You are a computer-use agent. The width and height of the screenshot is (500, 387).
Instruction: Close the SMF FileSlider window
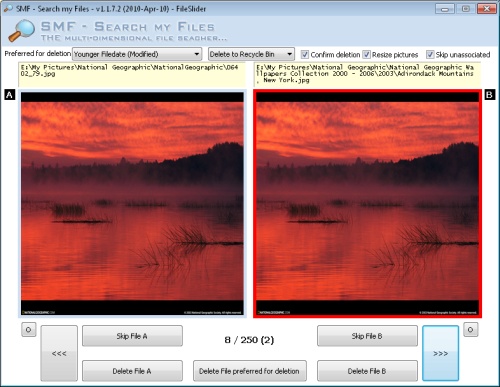point(487,9)
